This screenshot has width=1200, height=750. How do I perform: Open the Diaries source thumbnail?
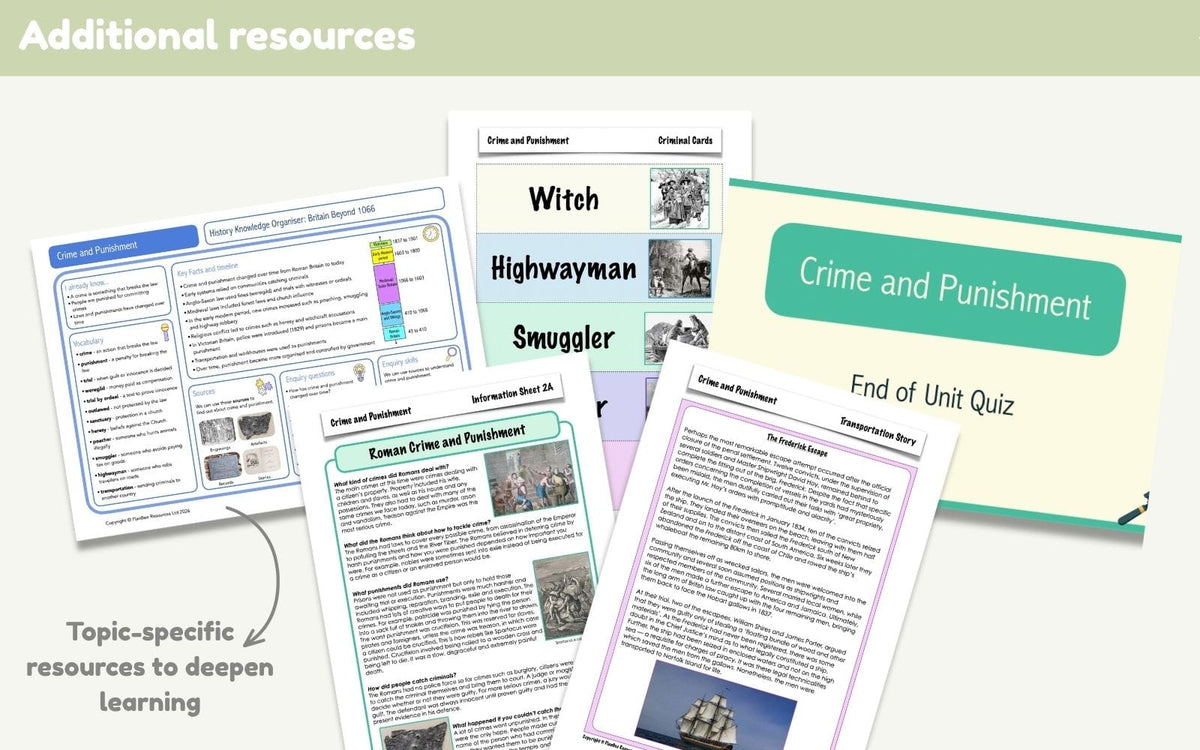(x=261, y=459)
